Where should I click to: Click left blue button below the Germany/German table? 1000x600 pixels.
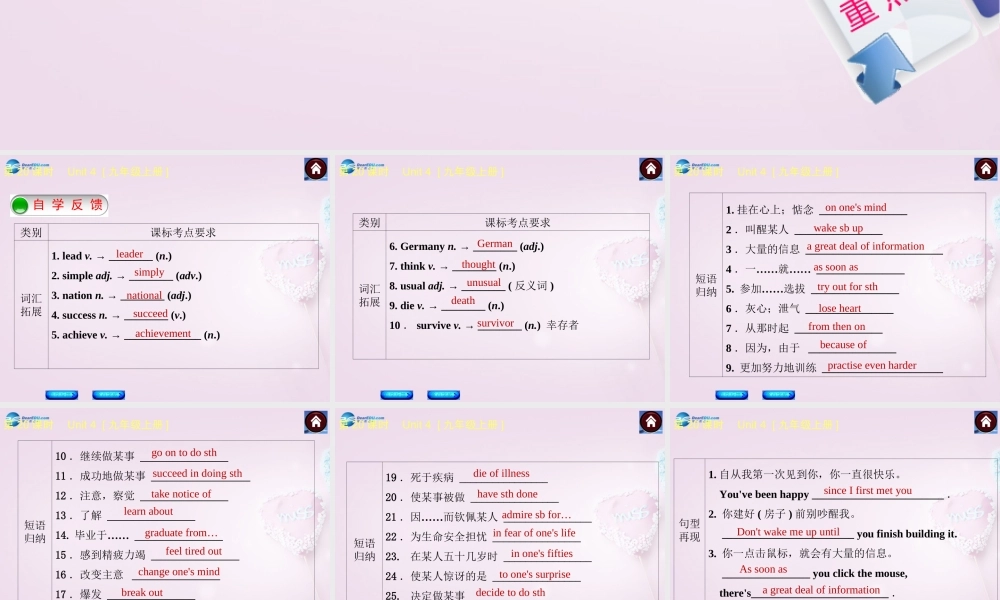[x=396, y=395]
